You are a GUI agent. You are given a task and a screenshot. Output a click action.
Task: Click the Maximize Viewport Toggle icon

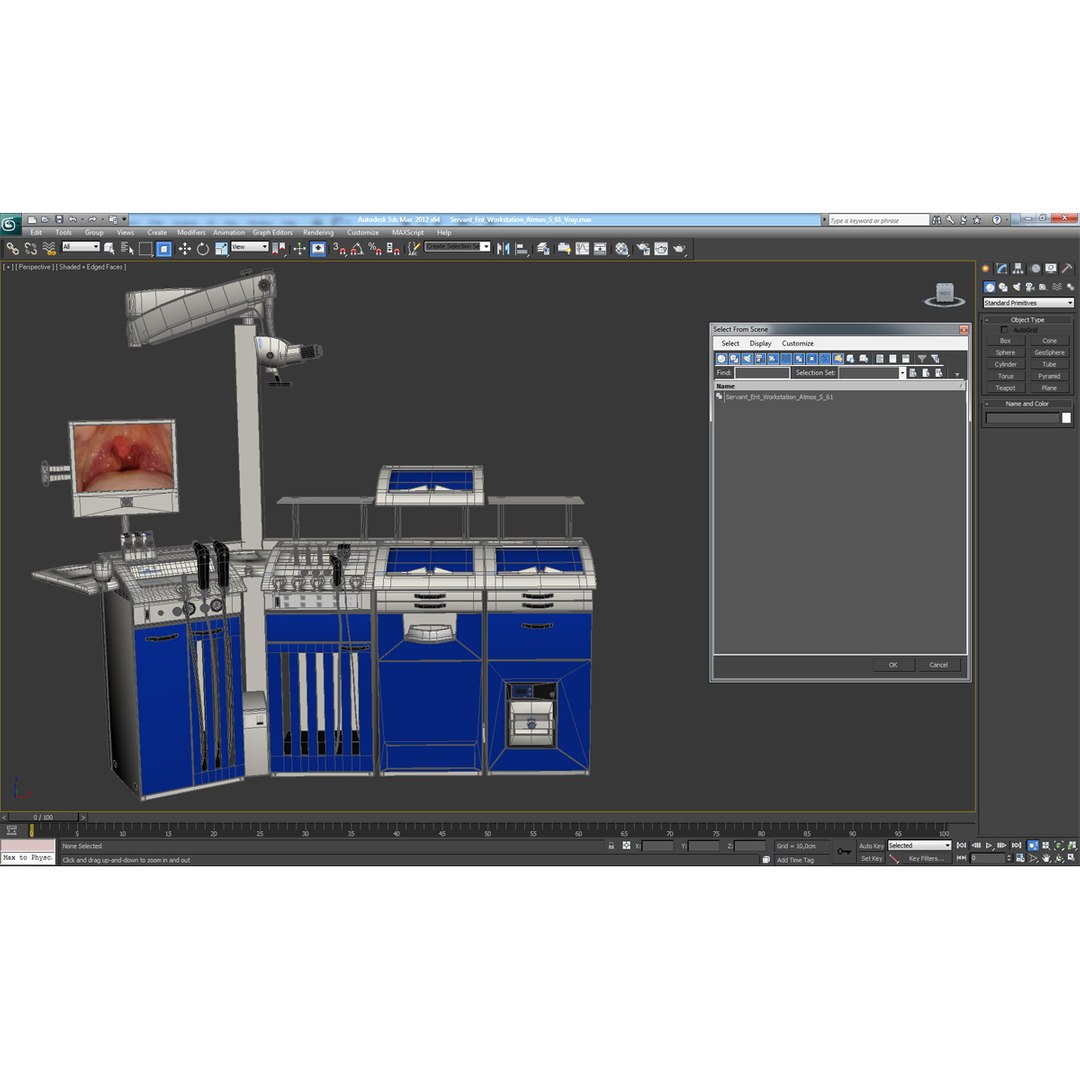[x=1071, y=858]
